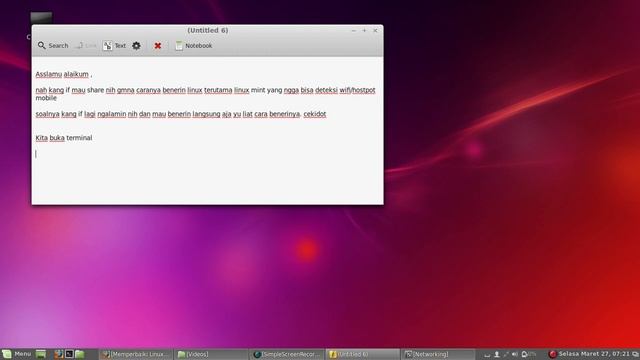The width and height of the screenshot is (640, 360).
Task: Click the word 'terutama' in the note
Action: click(x=218, y=90)
